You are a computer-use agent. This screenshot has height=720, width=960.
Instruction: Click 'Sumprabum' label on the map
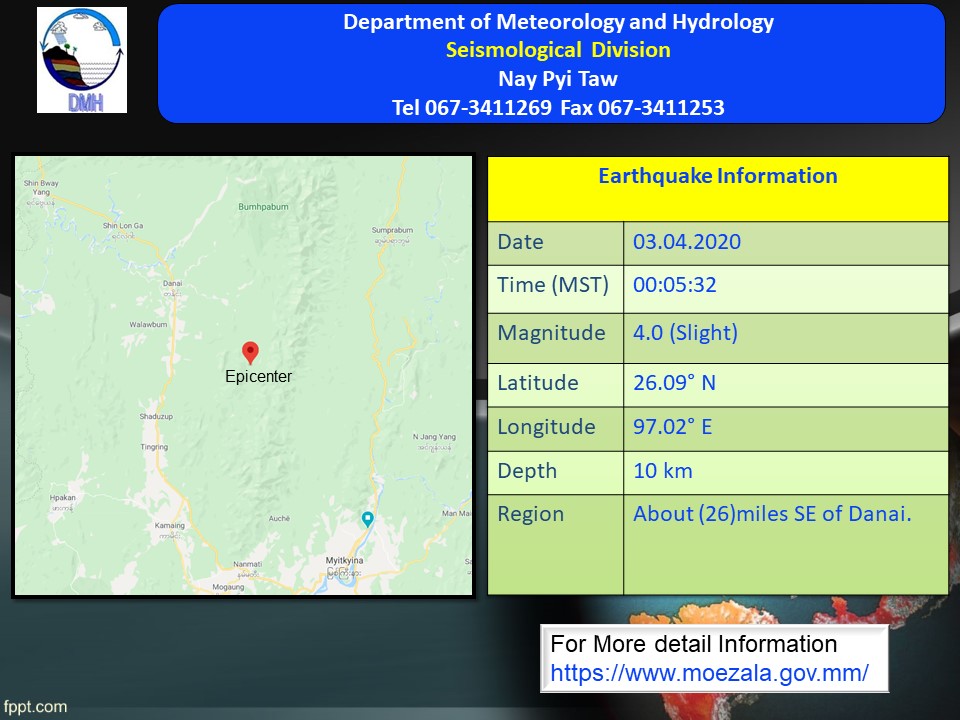coord(392,230)
